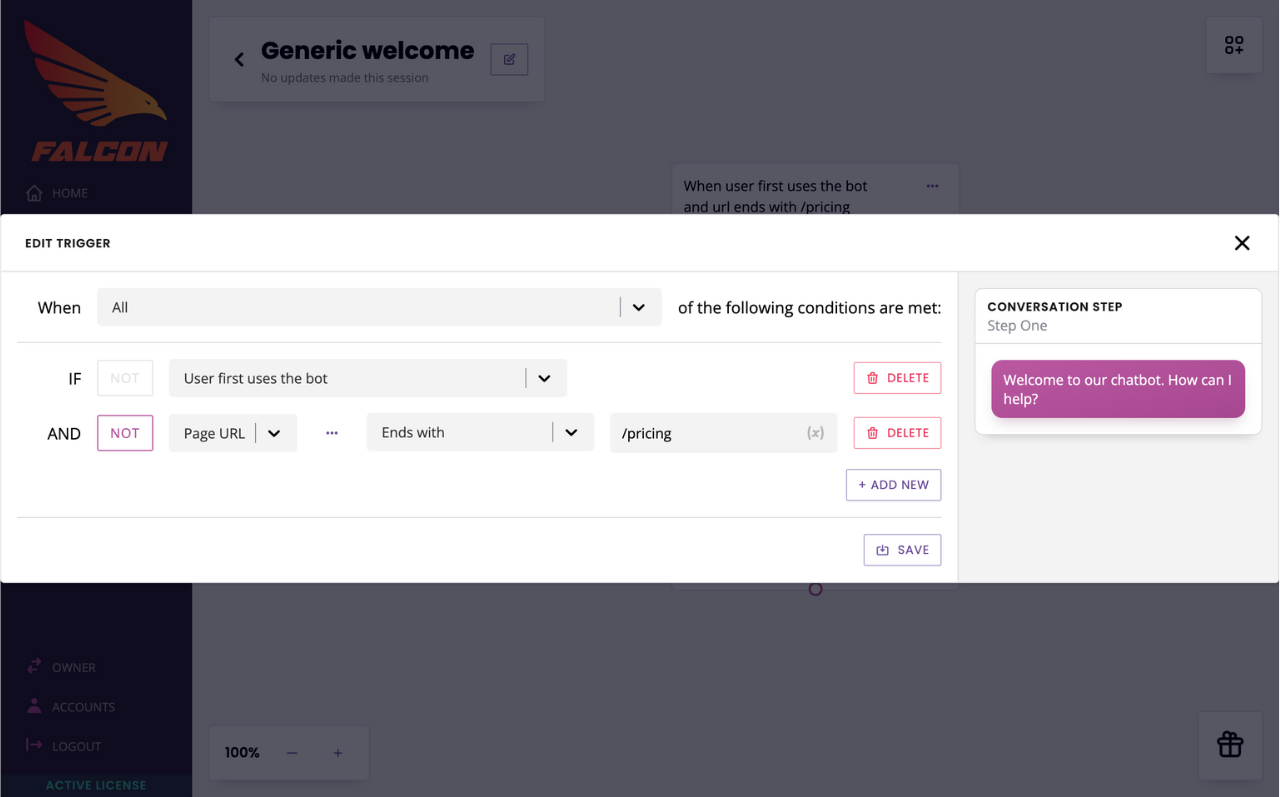
Task: Open the Page URL dropdown
Action: (x=233, y=433)
